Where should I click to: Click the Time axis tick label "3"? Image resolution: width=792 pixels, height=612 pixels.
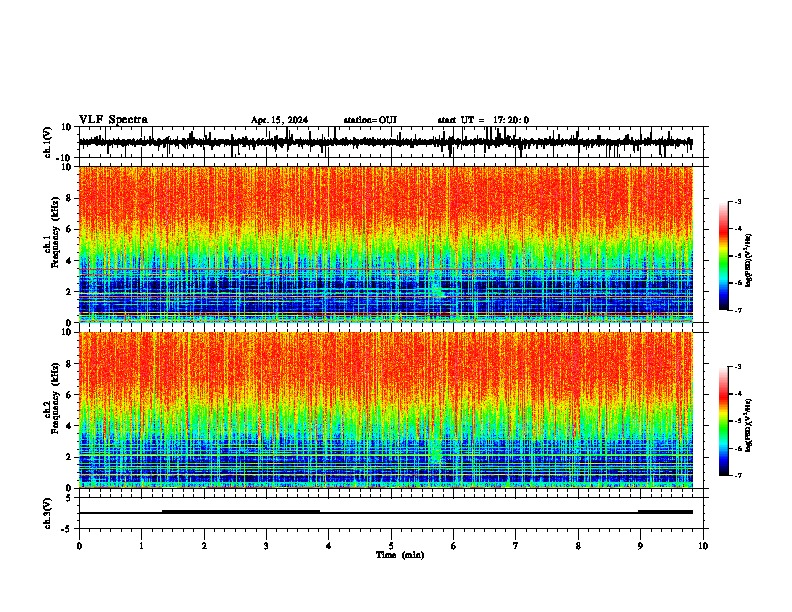266,546
